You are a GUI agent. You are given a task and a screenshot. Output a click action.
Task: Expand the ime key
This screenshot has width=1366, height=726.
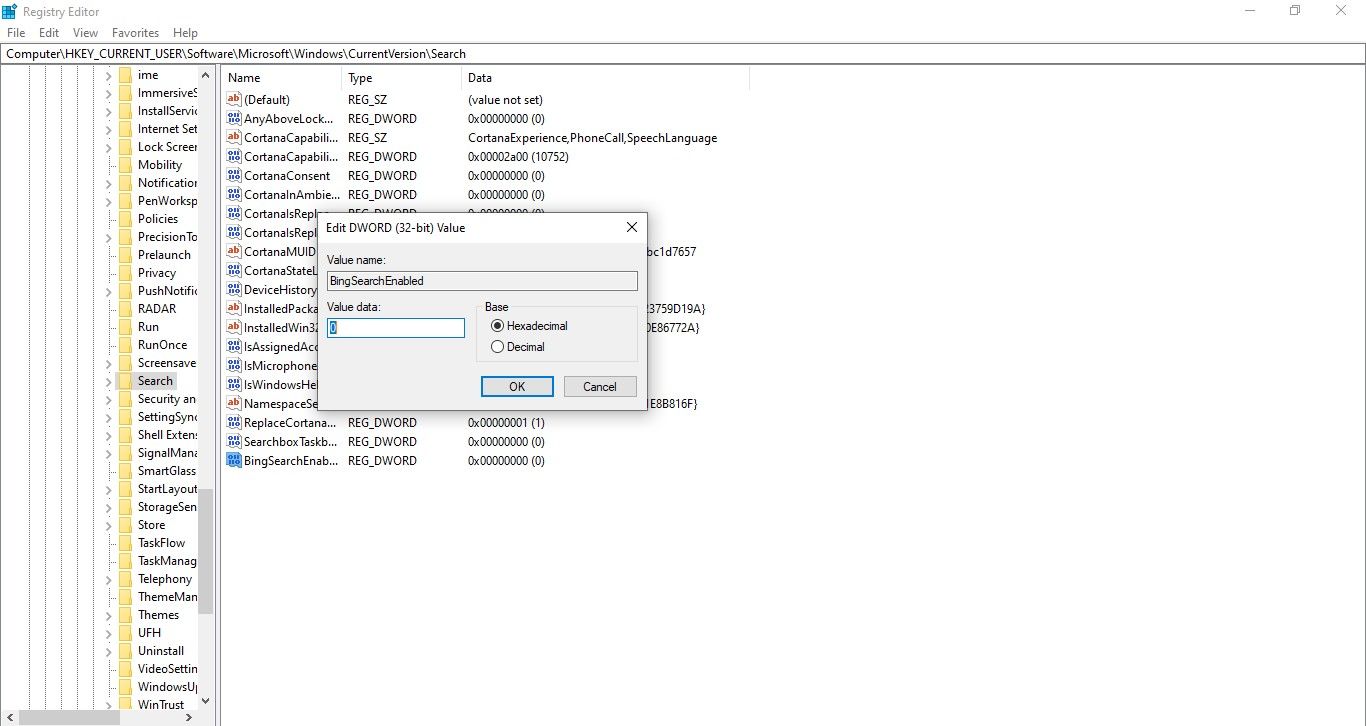(108, 75)
